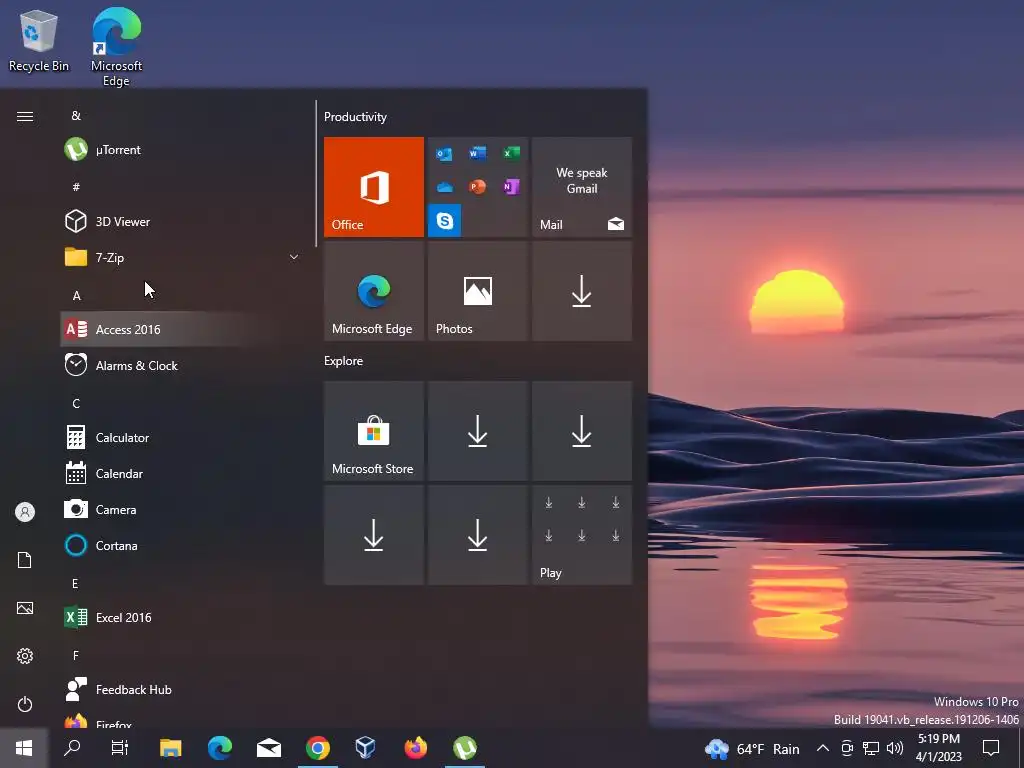Open the Play folder tile
Image resolution: width=1024 pixels, height=768 pixels.
pos(582,535)
